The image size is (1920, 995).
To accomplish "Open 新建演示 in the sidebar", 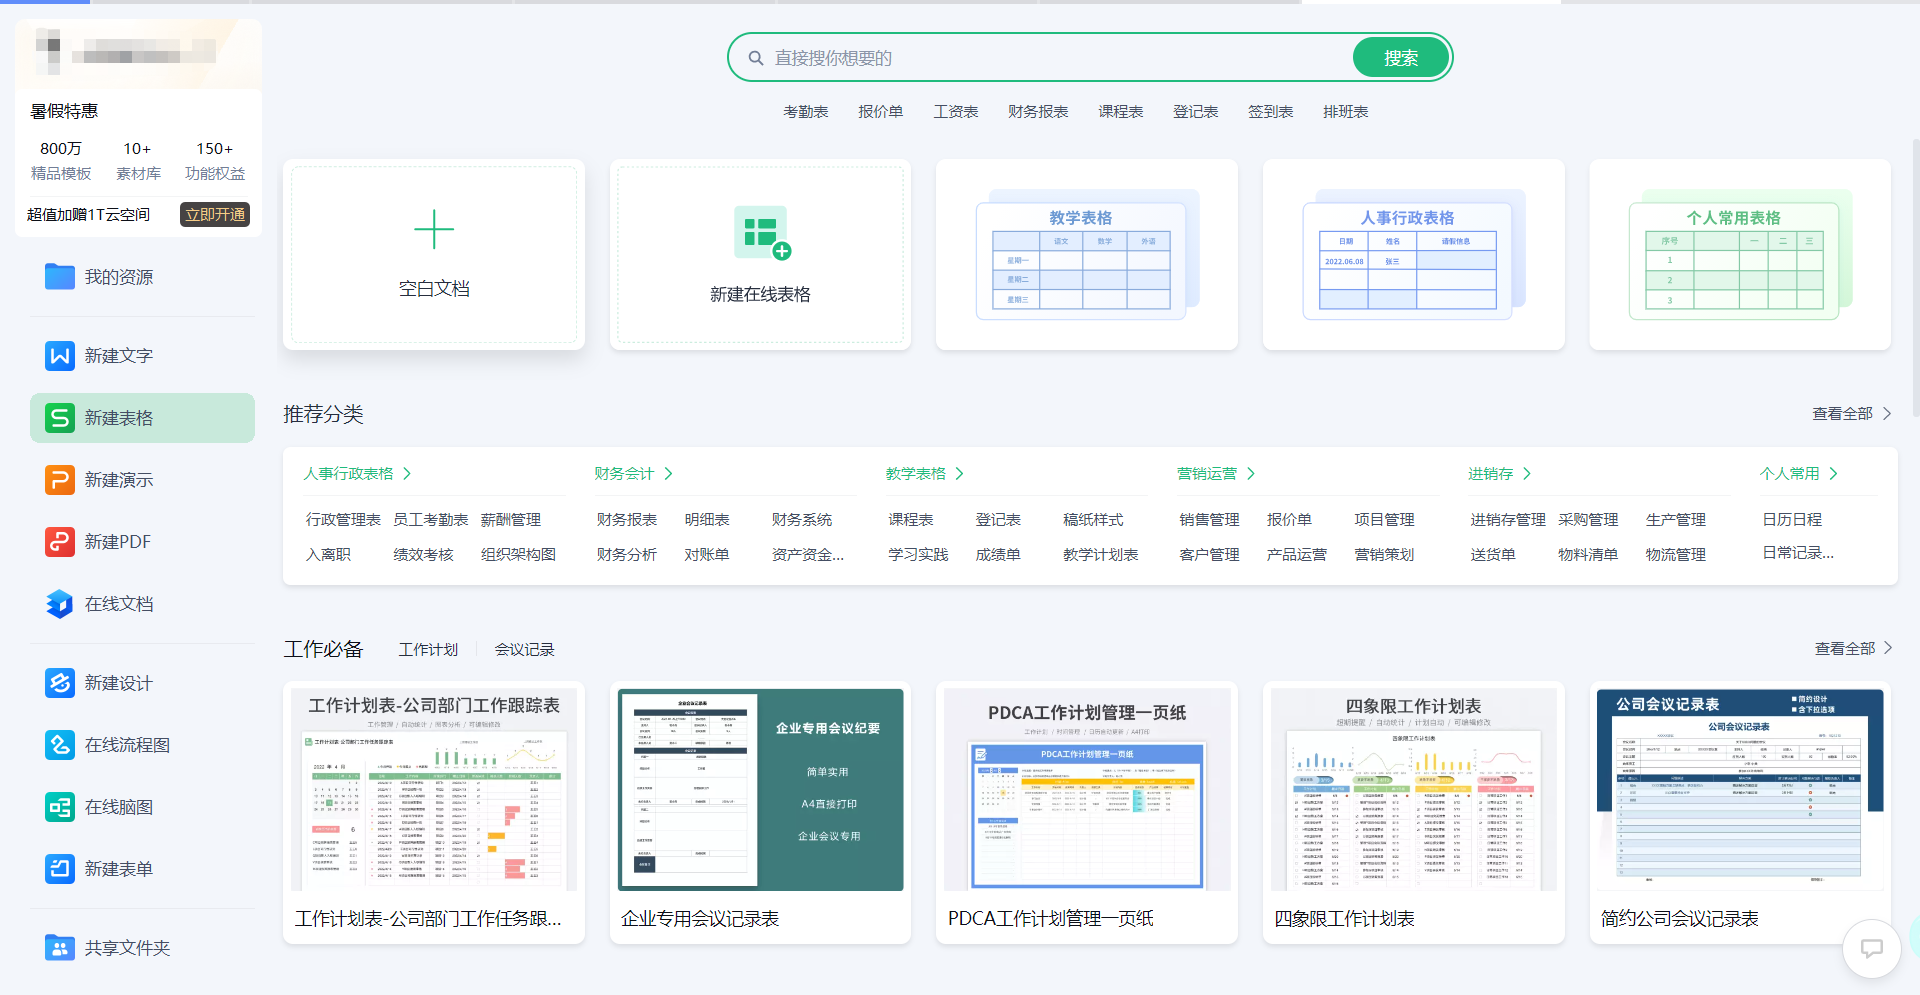I will point(119,479).
